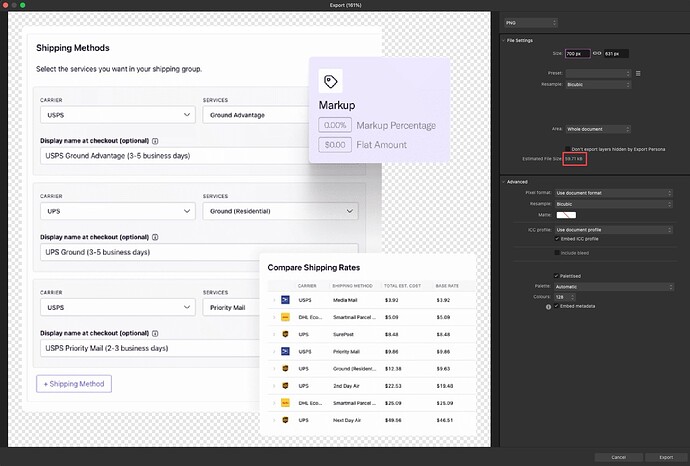The image size is (690, 466).
Task: Click the UPS logo in SurePost row
Action: click(x=285, y=334)
